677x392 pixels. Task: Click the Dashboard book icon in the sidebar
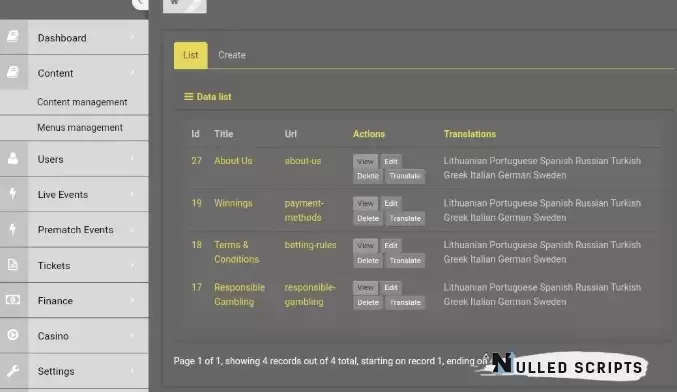tap(13, 37)
